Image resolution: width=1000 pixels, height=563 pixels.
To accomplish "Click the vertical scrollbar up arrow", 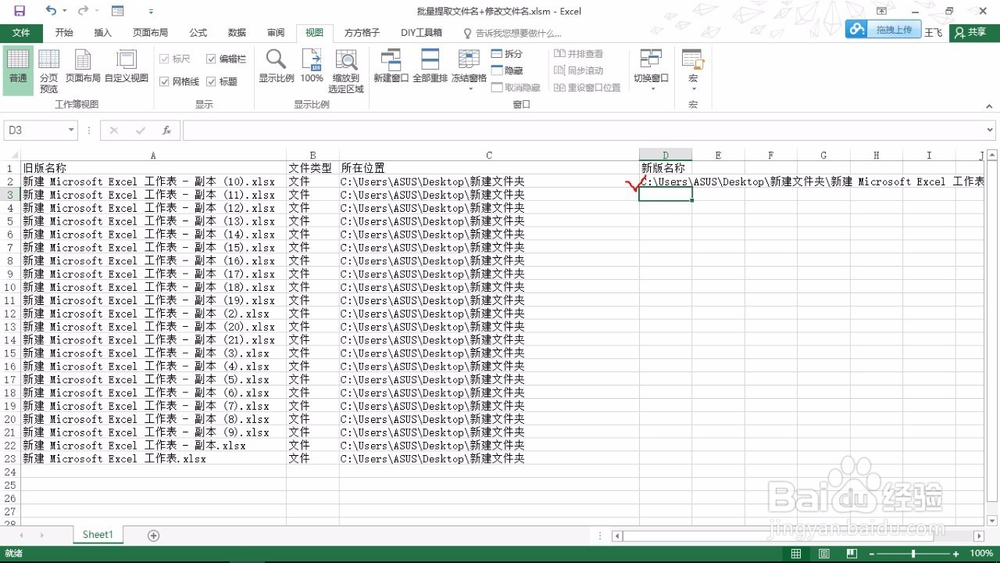I will pos(992,155).
